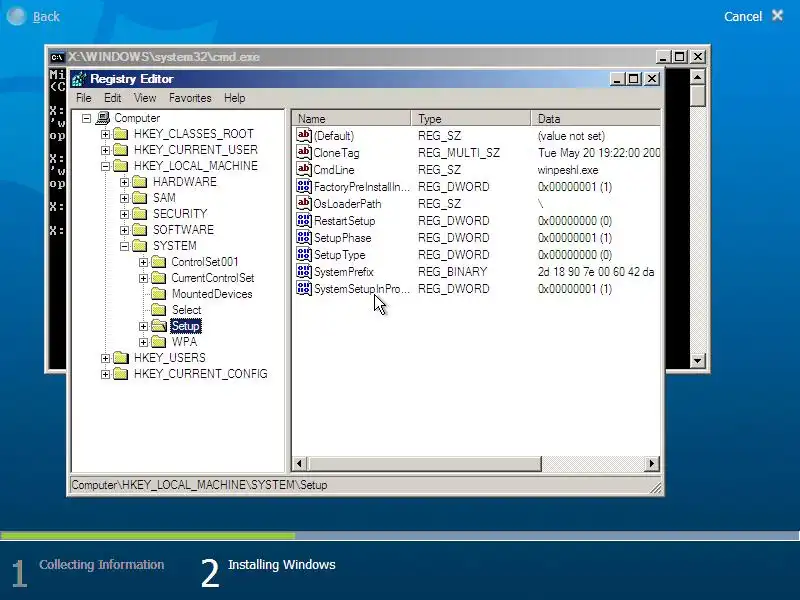Click the horizontal scrollbar thumb in values pane

[x=424, y=463]
